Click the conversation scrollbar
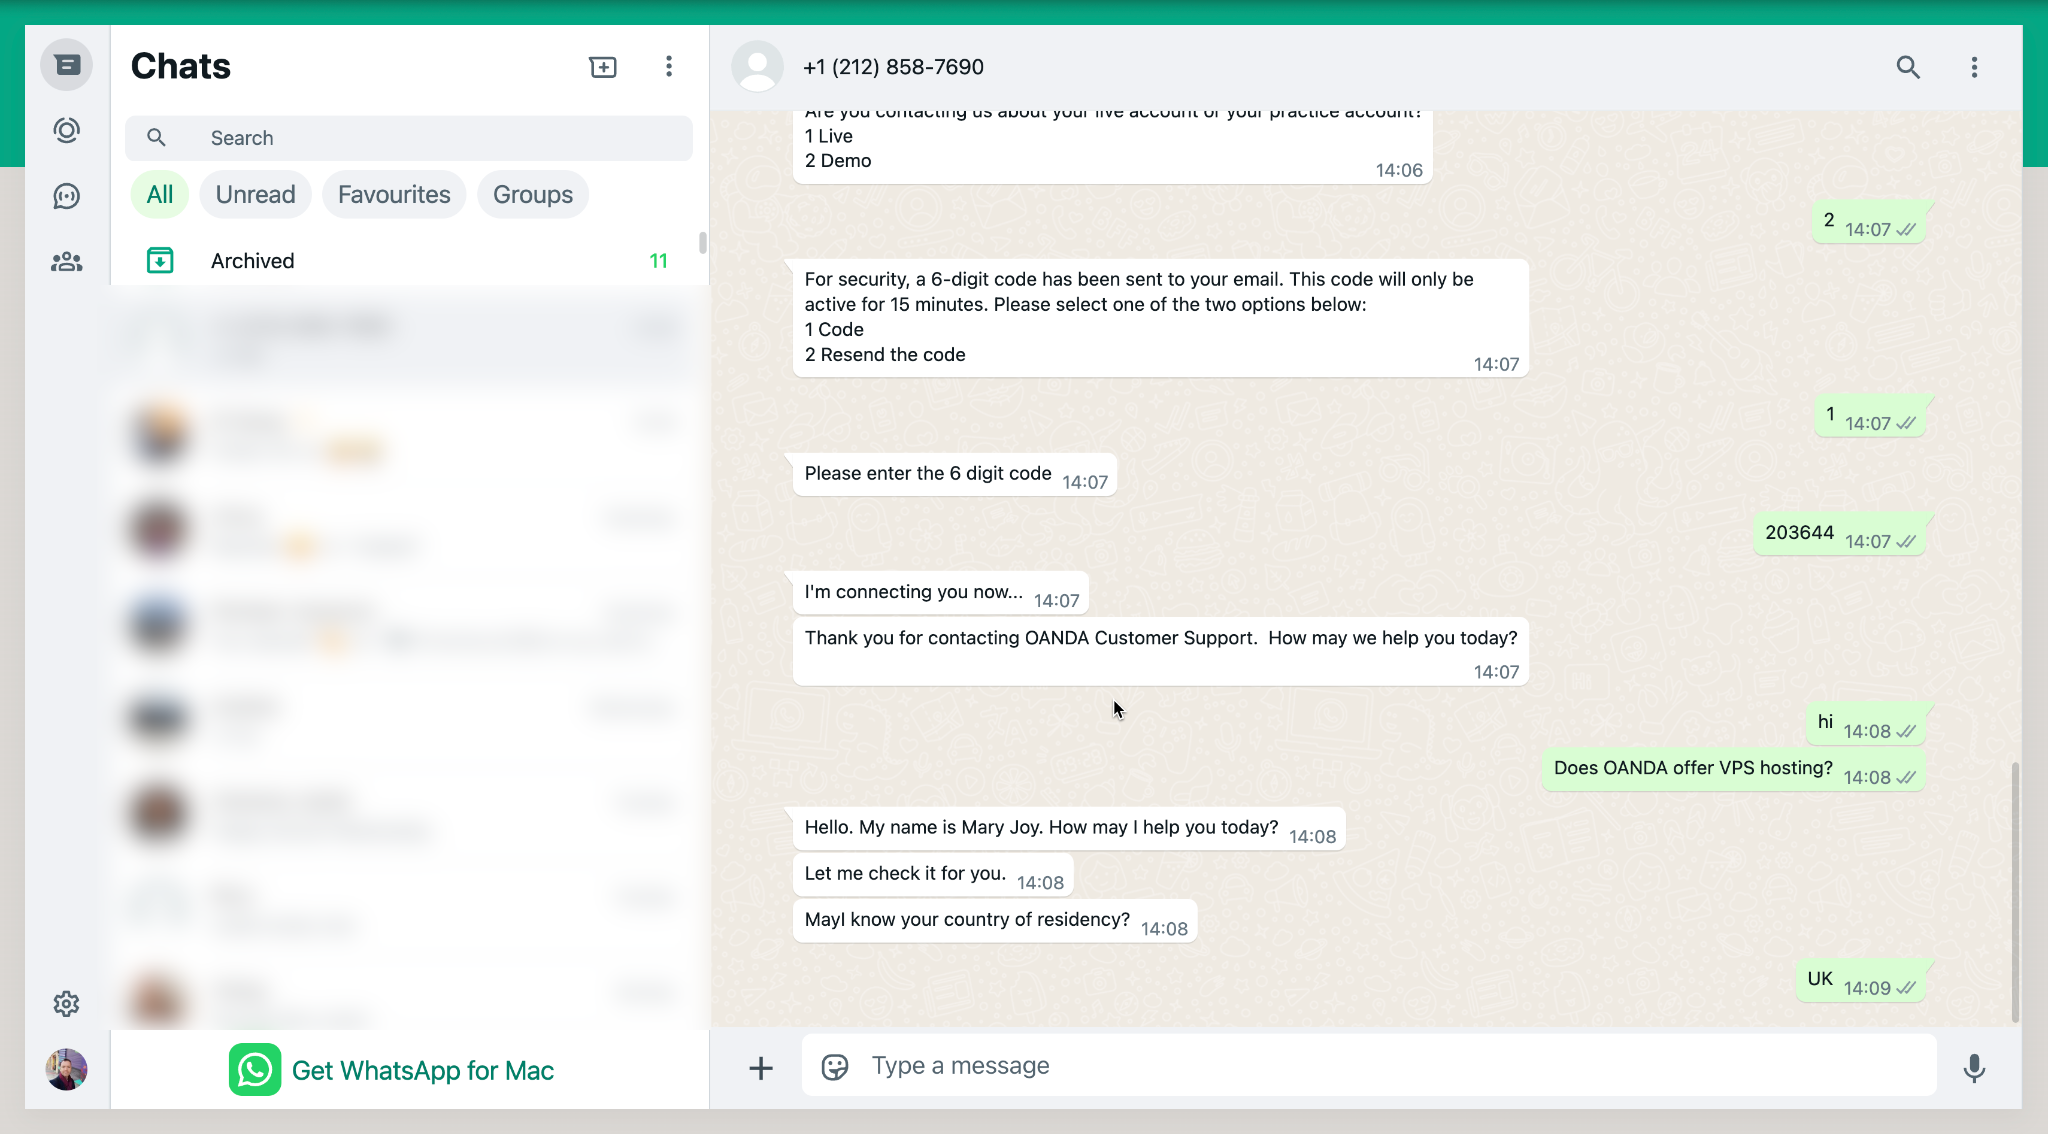The height and width of the screenshot is (1134, 2048). click(x=2015, y=892)
